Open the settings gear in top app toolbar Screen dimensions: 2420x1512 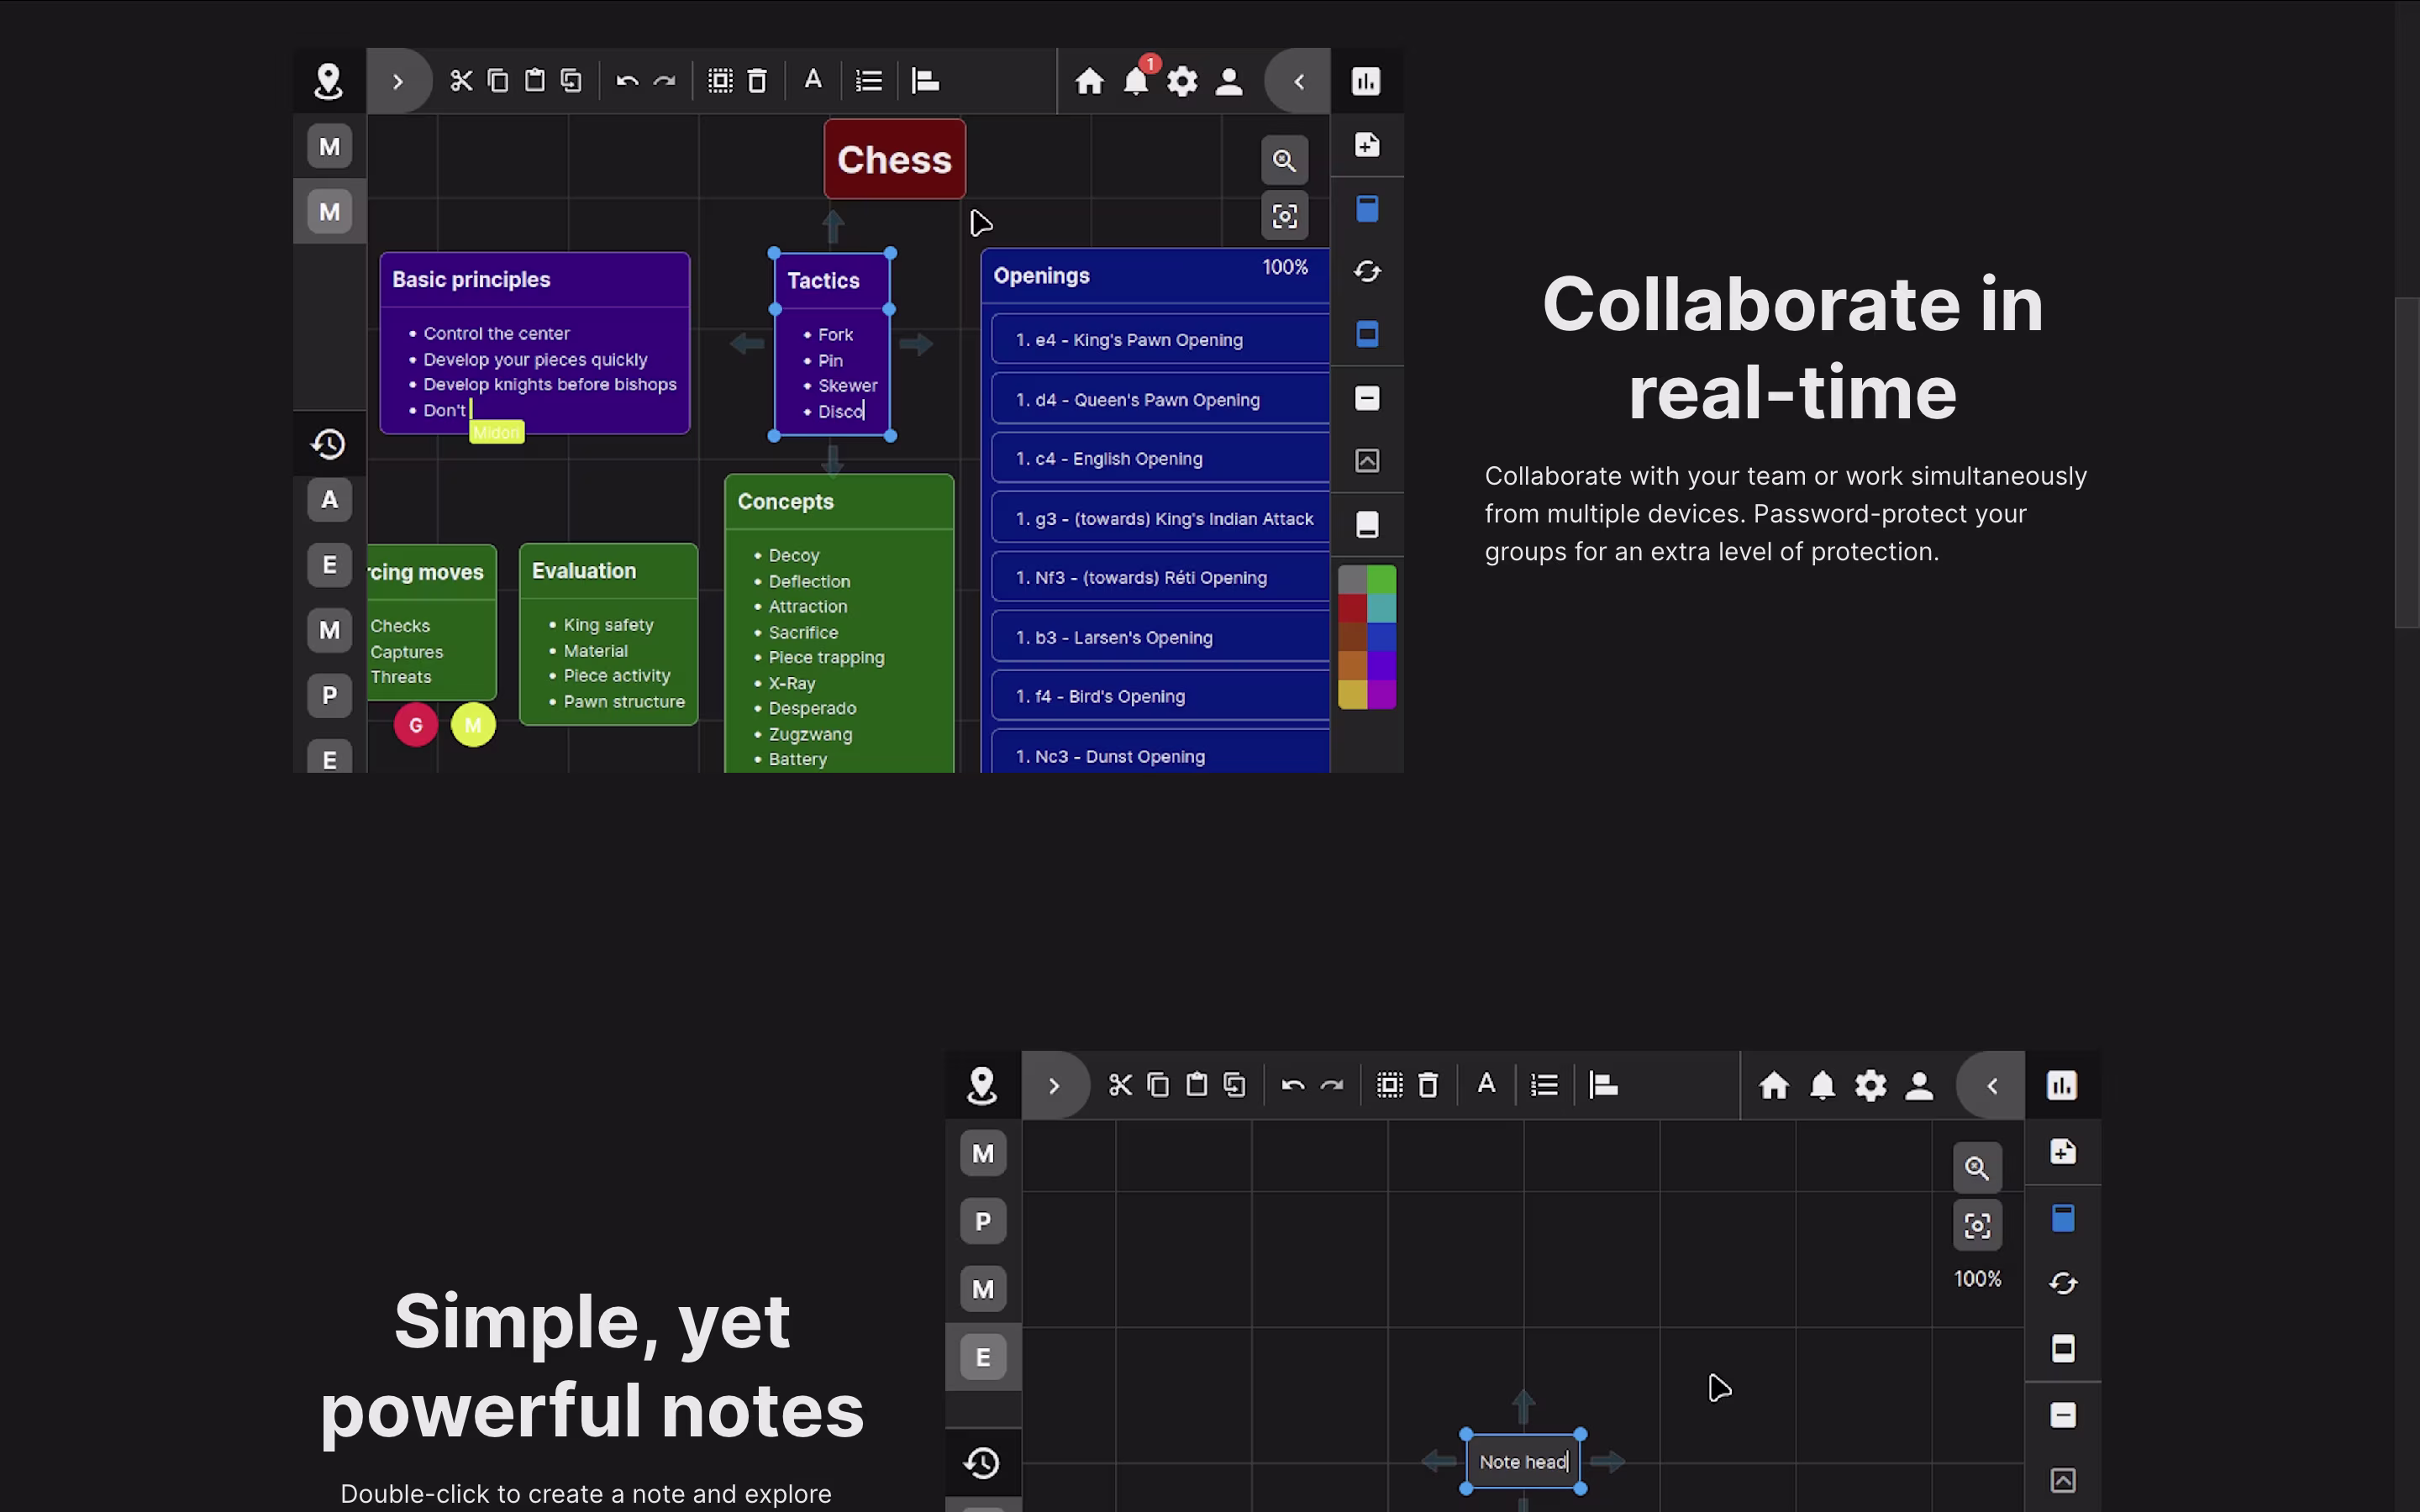click(1182, 81)
